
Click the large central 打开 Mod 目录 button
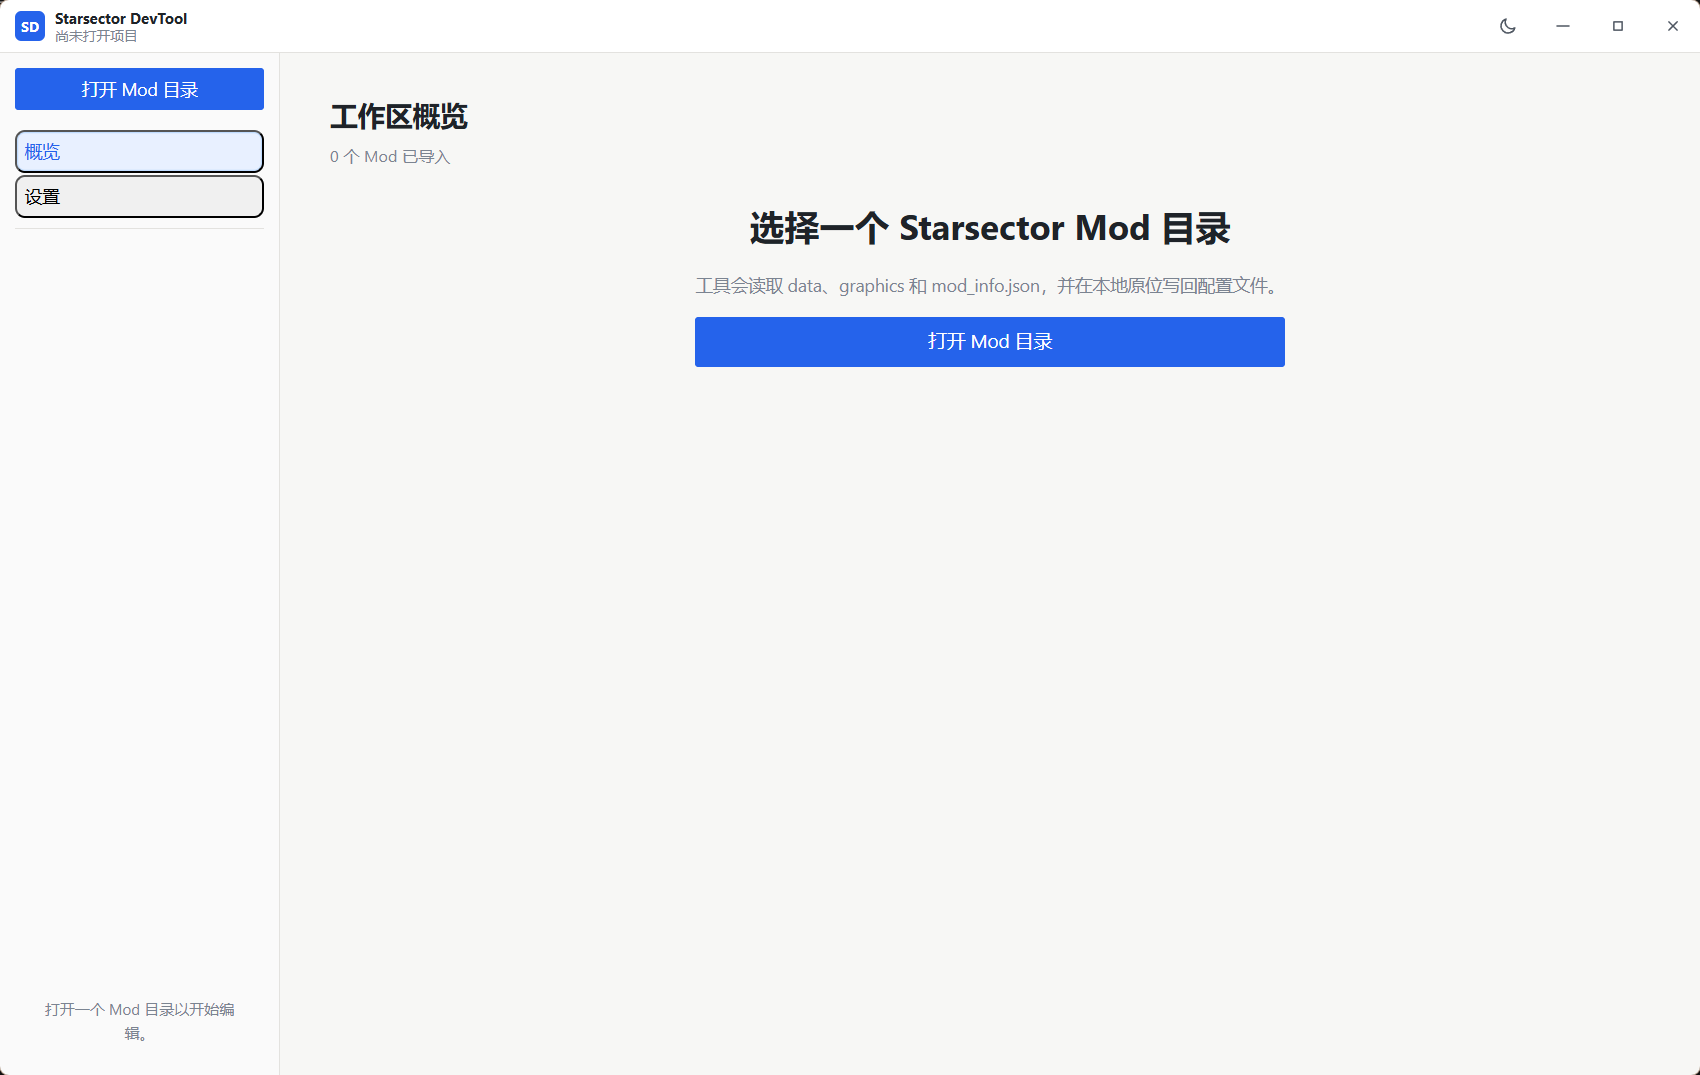(x=990, y=342)
